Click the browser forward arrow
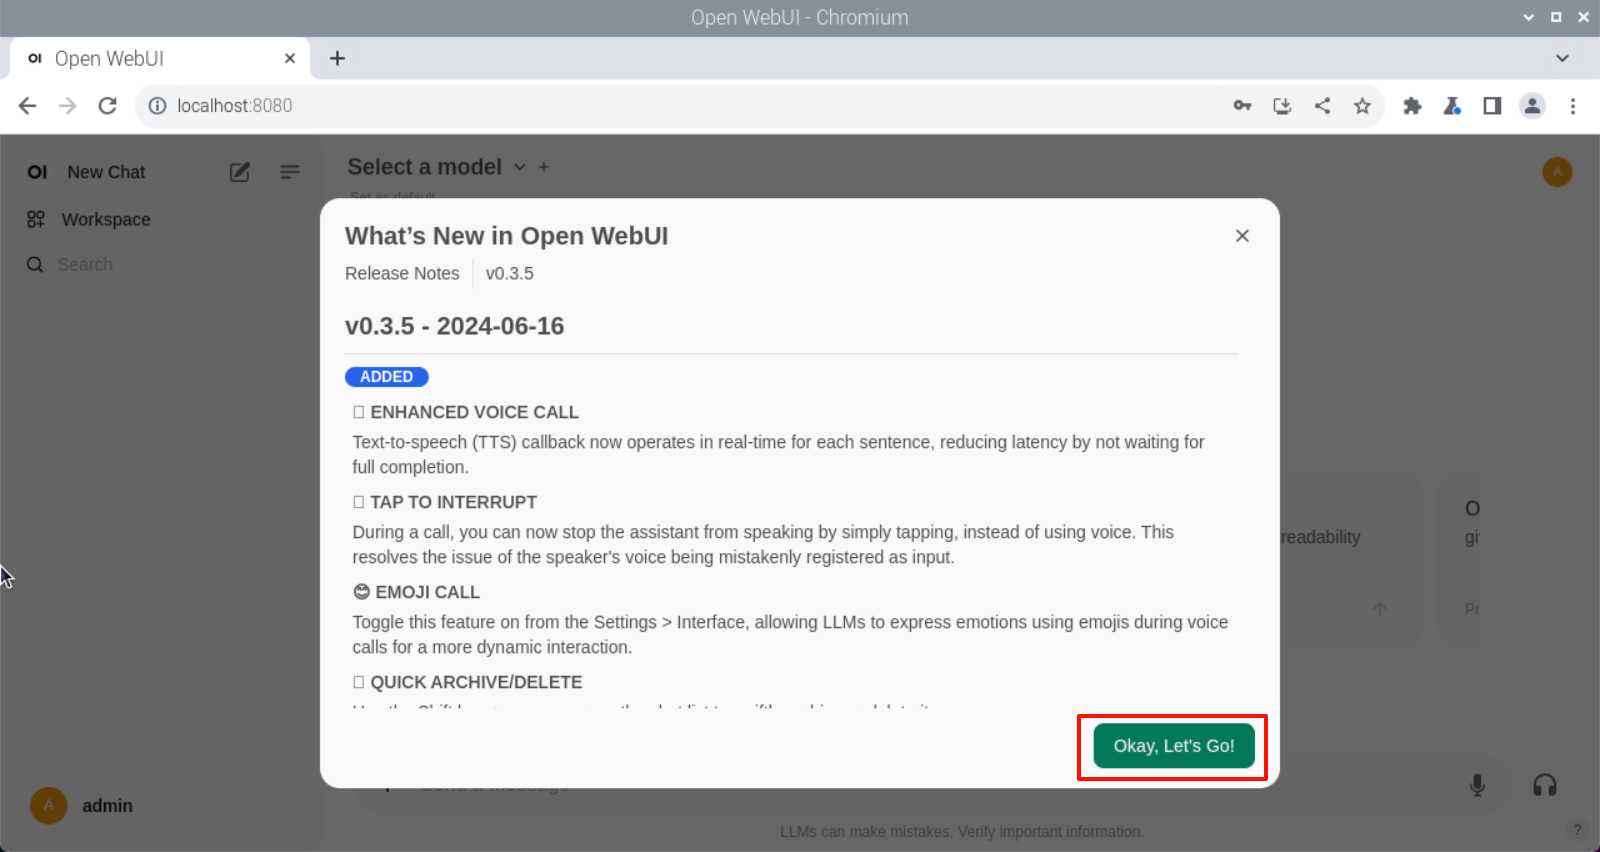Image resolution: width=1600 pixels, height=852 pixels. tap(67, 106)
